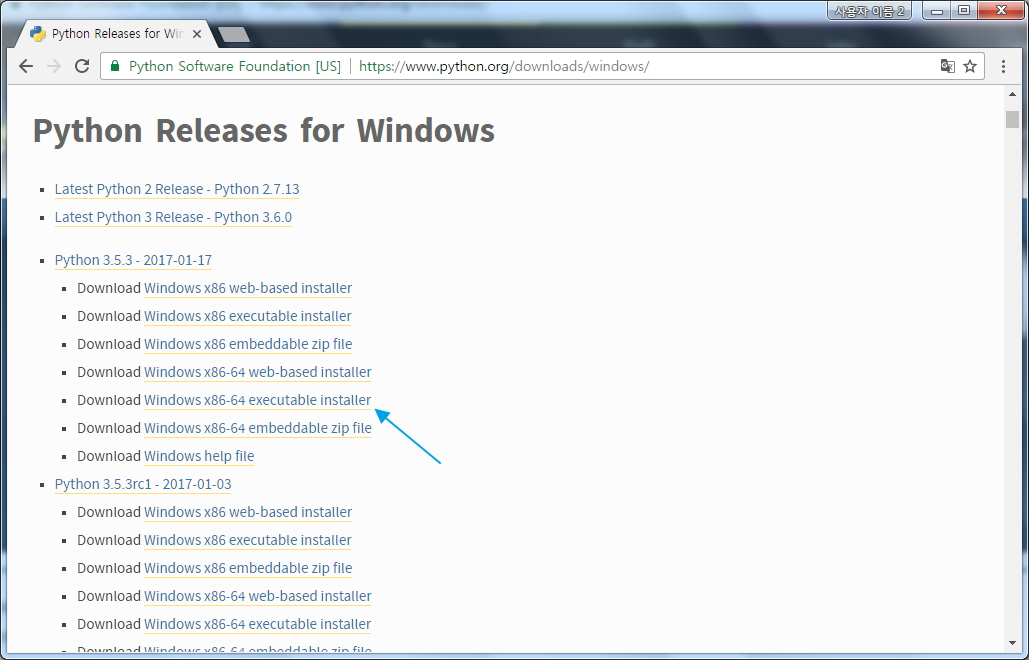Download 3.5.3rc1 Windows x86-64 web-based installer
This screenshot has height=660, width=1029.
coord(258,596)
